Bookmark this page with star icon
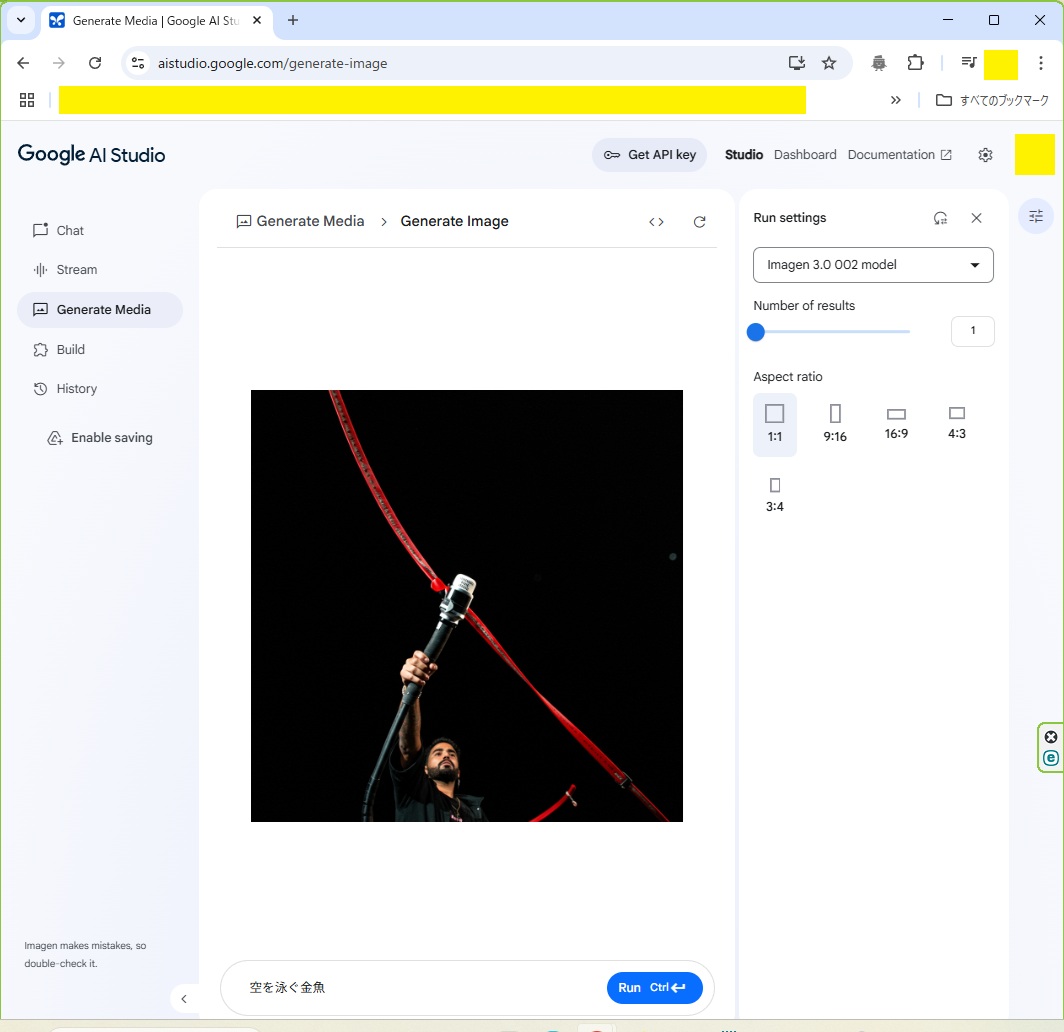 coord(829,63)
